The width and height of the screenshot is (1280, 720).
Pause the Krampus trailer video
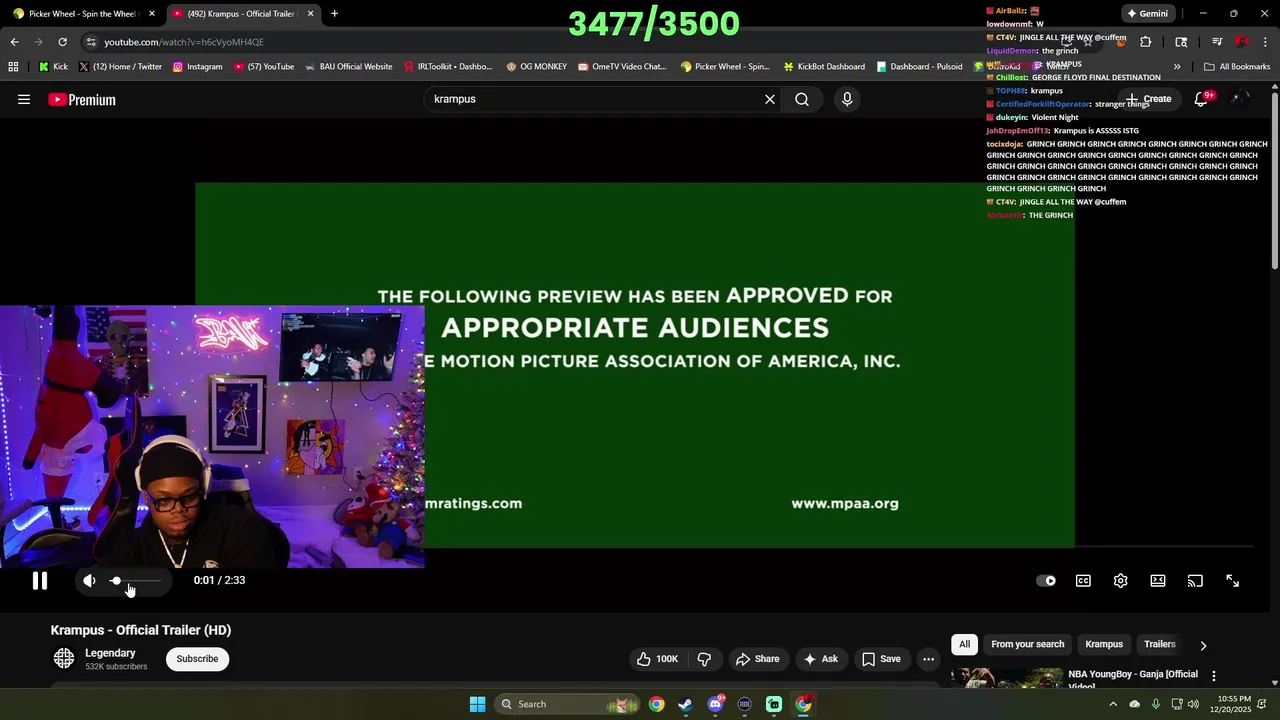point(40,581)
